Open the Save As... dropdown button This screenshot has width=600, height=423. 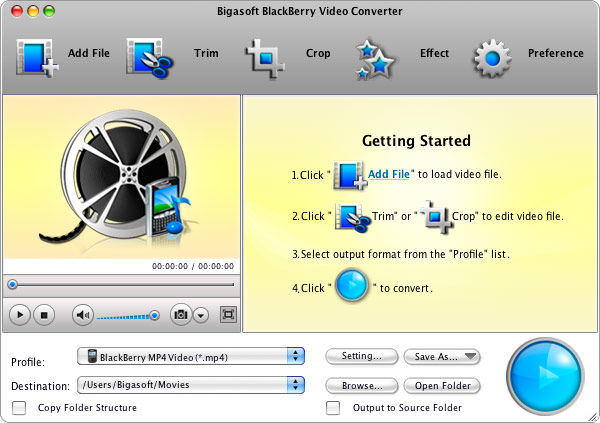pyautogui.click(x=442, y=357)
